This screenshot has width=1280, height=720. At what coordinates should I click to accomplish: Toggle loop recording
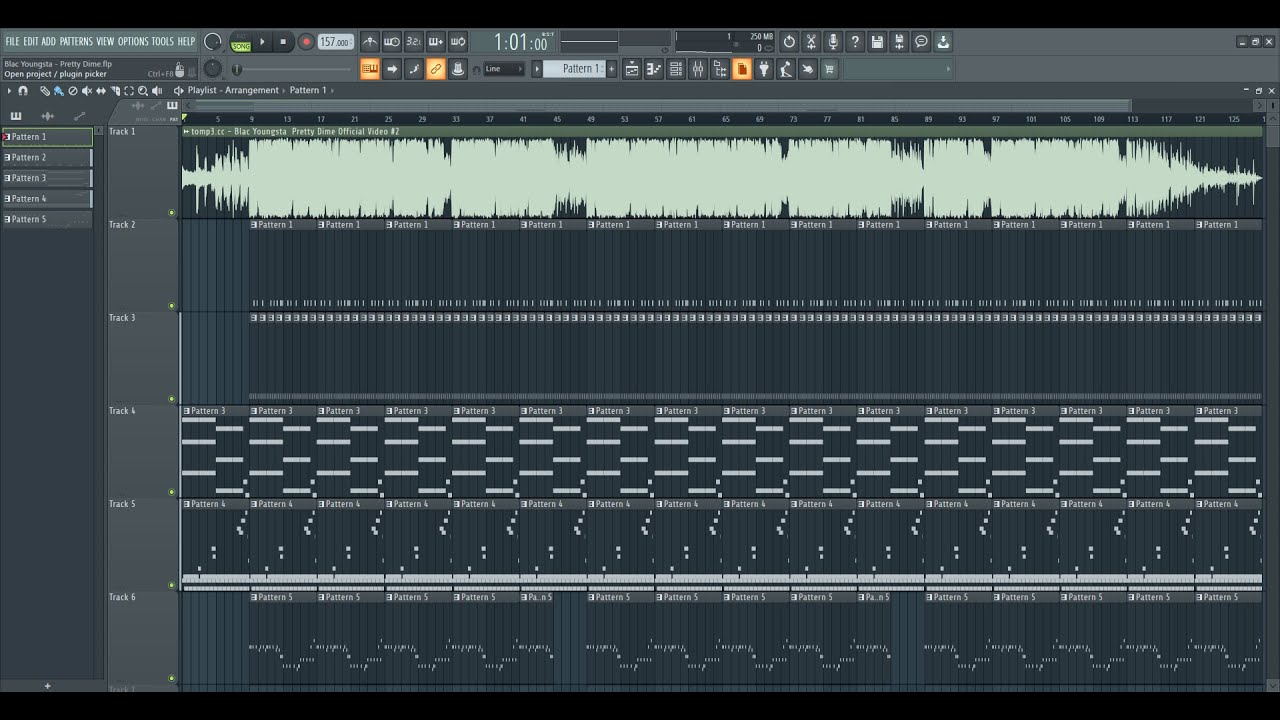457,42
